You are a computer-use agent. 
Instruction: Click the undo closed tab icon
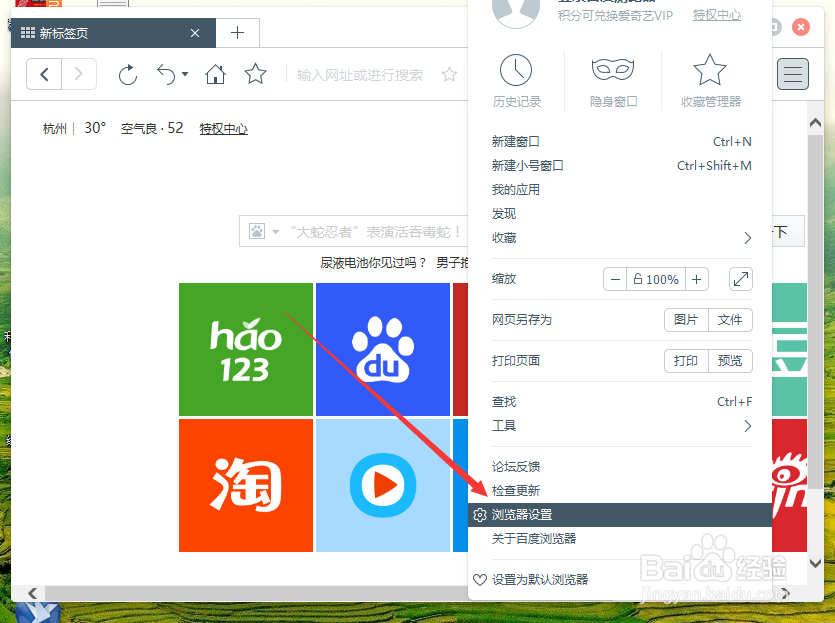point(166,75)
